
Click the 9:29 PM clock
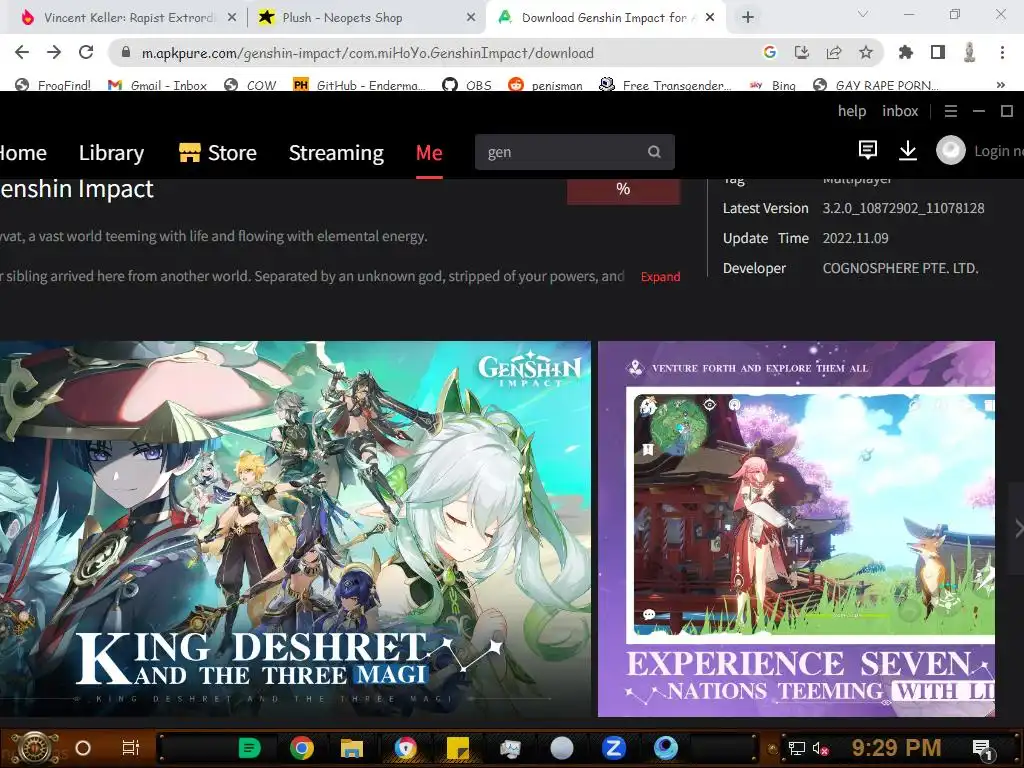pos(897,748)
